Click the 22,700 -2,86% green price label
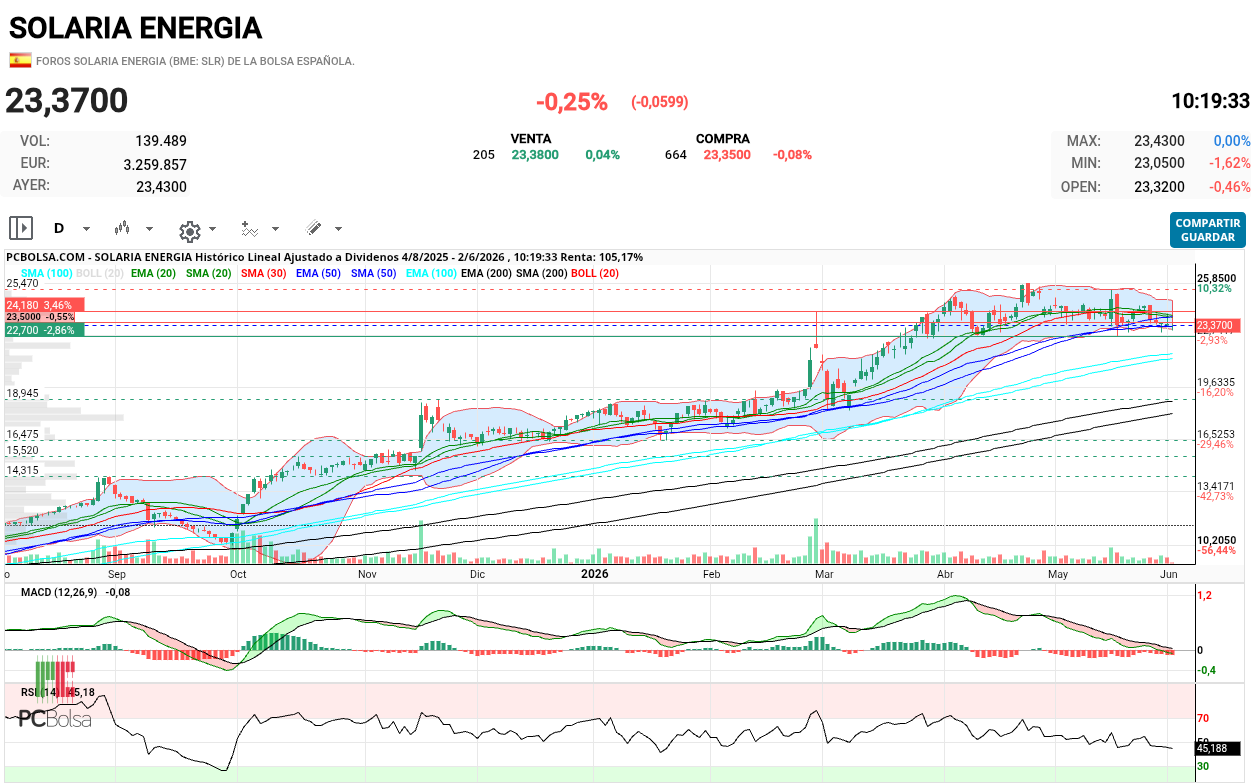 pyautogui.click(x=44, y=329)
